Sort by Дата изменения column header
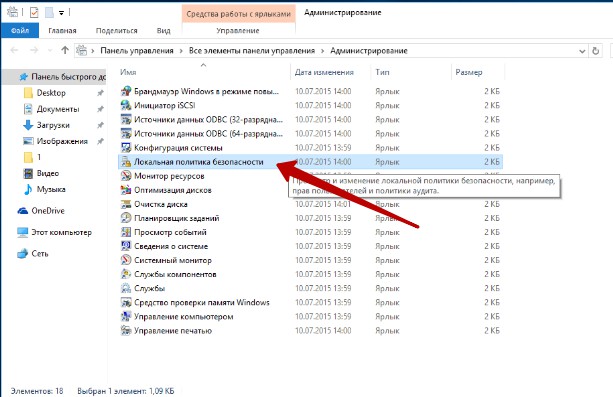The image size is (613, 397). pos(330,72)
